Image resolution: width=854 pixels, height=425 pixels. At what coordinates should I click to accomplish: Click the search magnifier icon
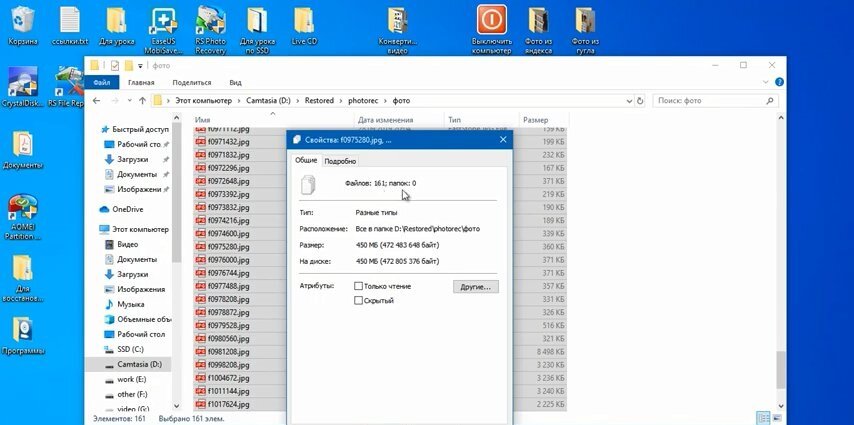[x=770, y=101]
